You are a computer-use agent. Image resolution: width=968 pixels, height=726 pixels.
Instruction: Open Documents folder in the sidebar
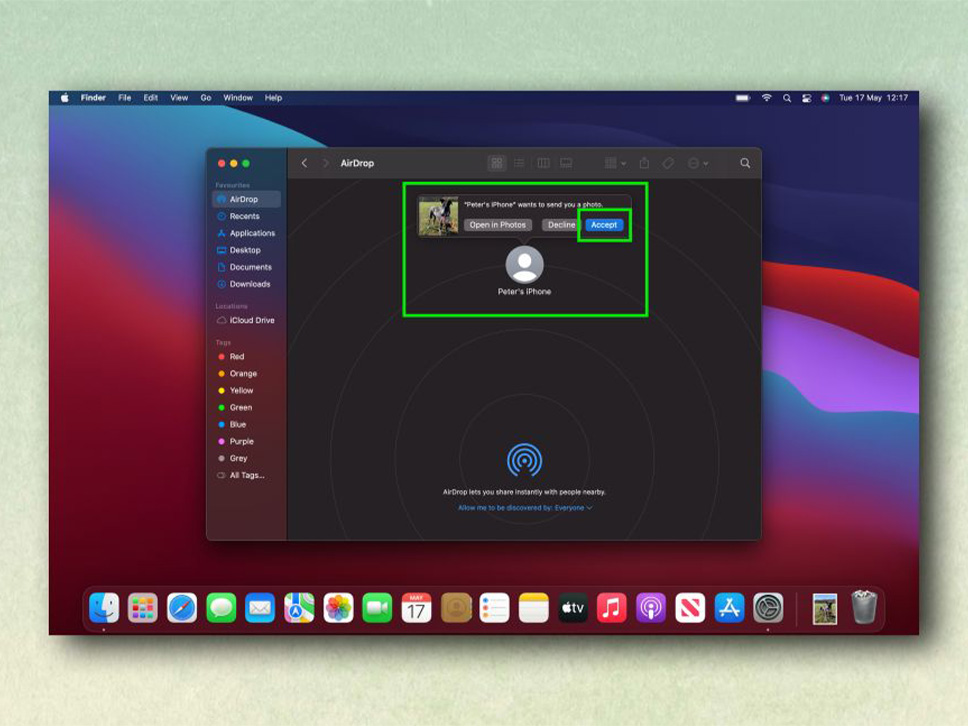tap(246, 267)
